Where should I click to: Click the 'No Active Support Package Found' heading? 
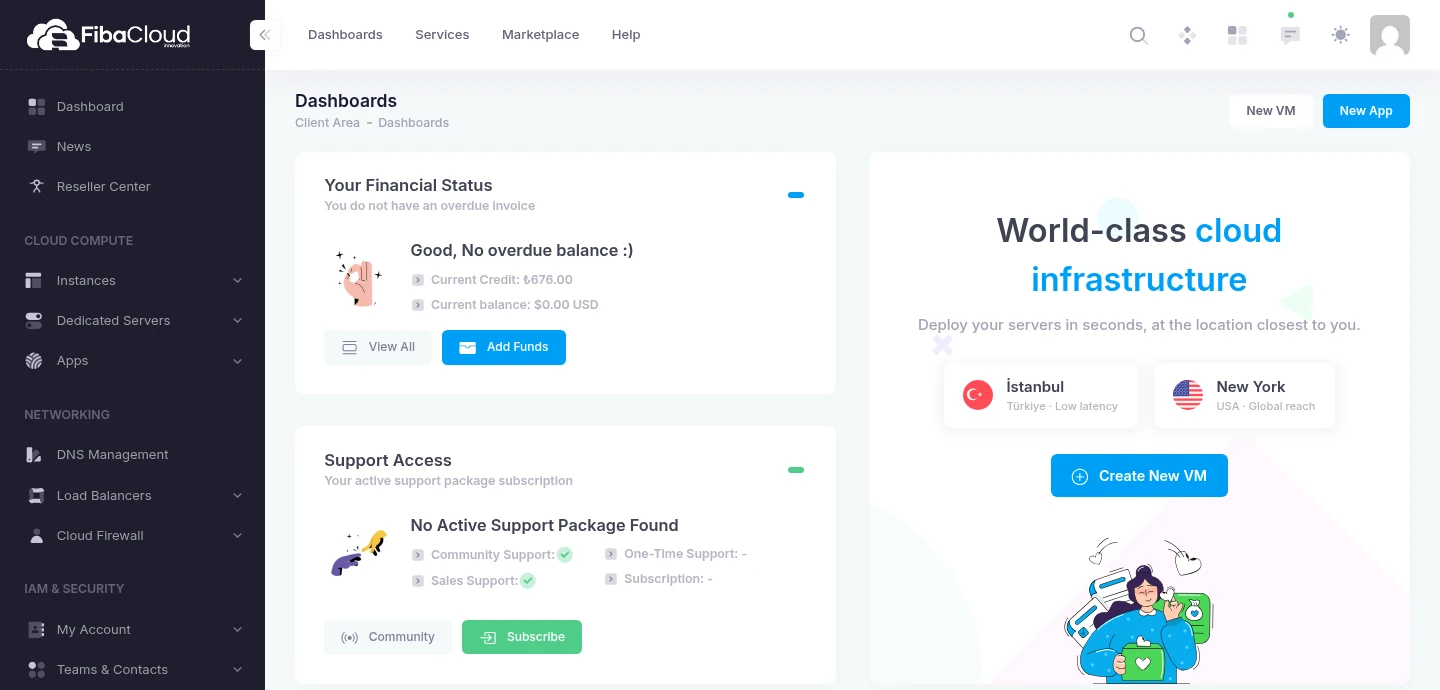544,526
